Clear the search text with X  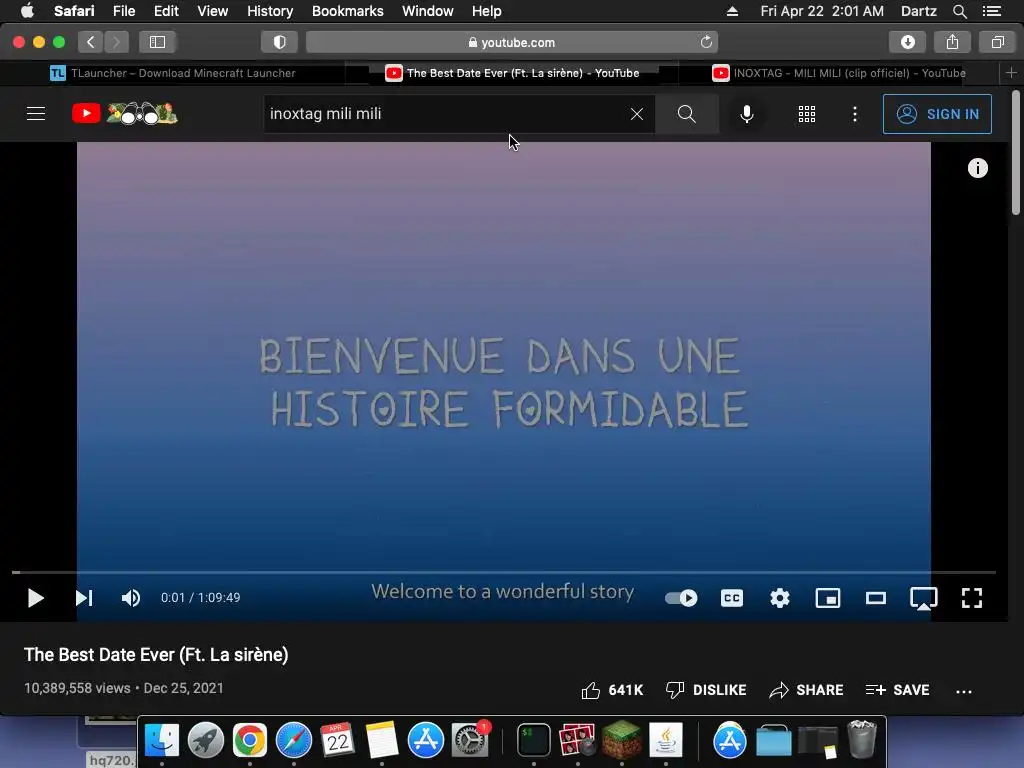[x=637, y=114]
